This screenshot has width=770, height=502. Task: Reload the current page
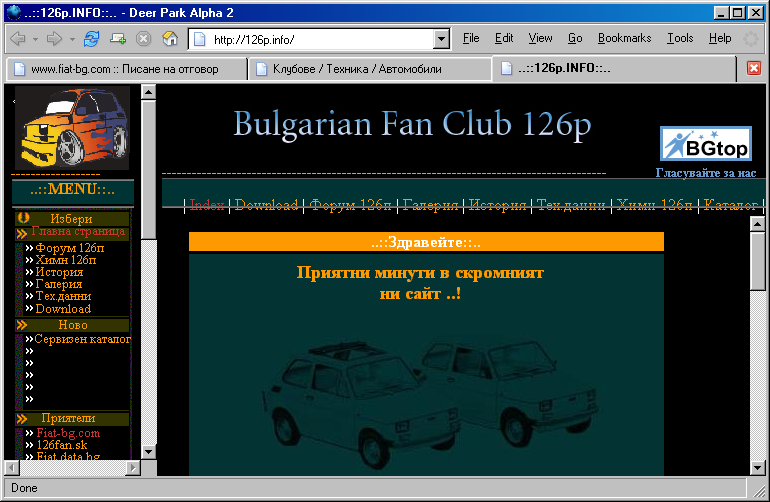[x=92, y=39]
